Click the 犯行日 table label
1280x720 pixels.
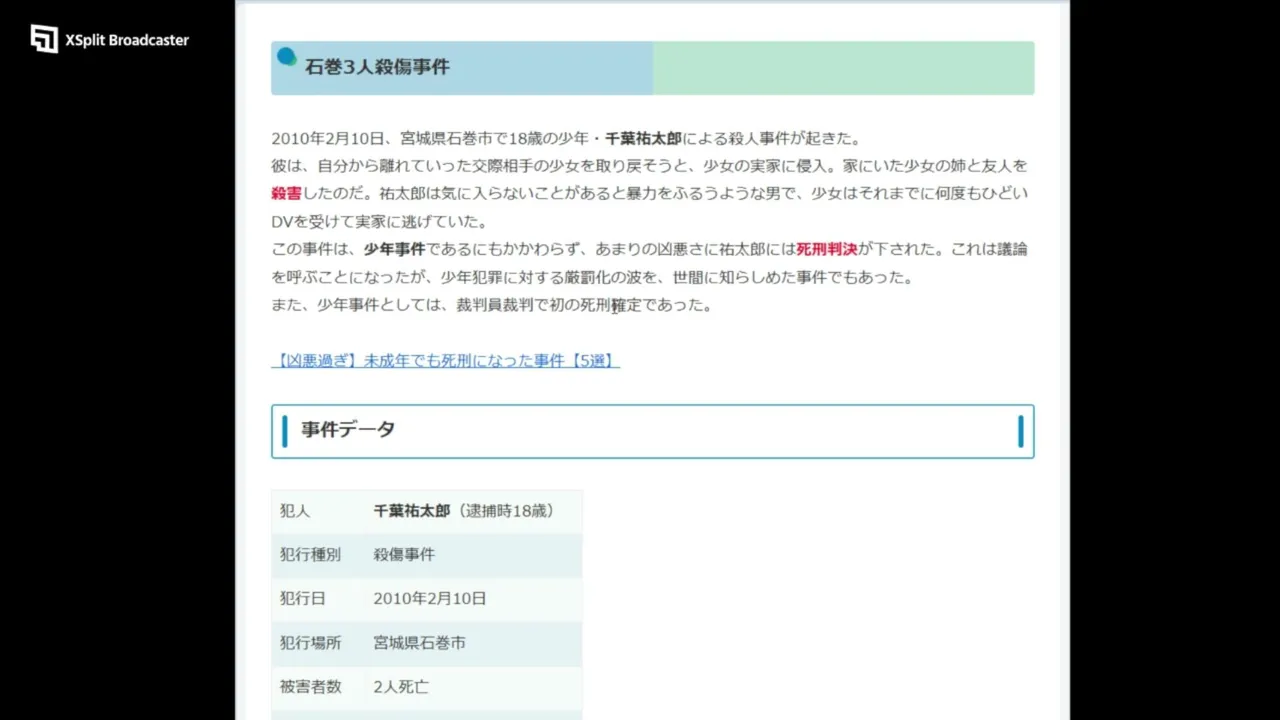coord(302,599)
